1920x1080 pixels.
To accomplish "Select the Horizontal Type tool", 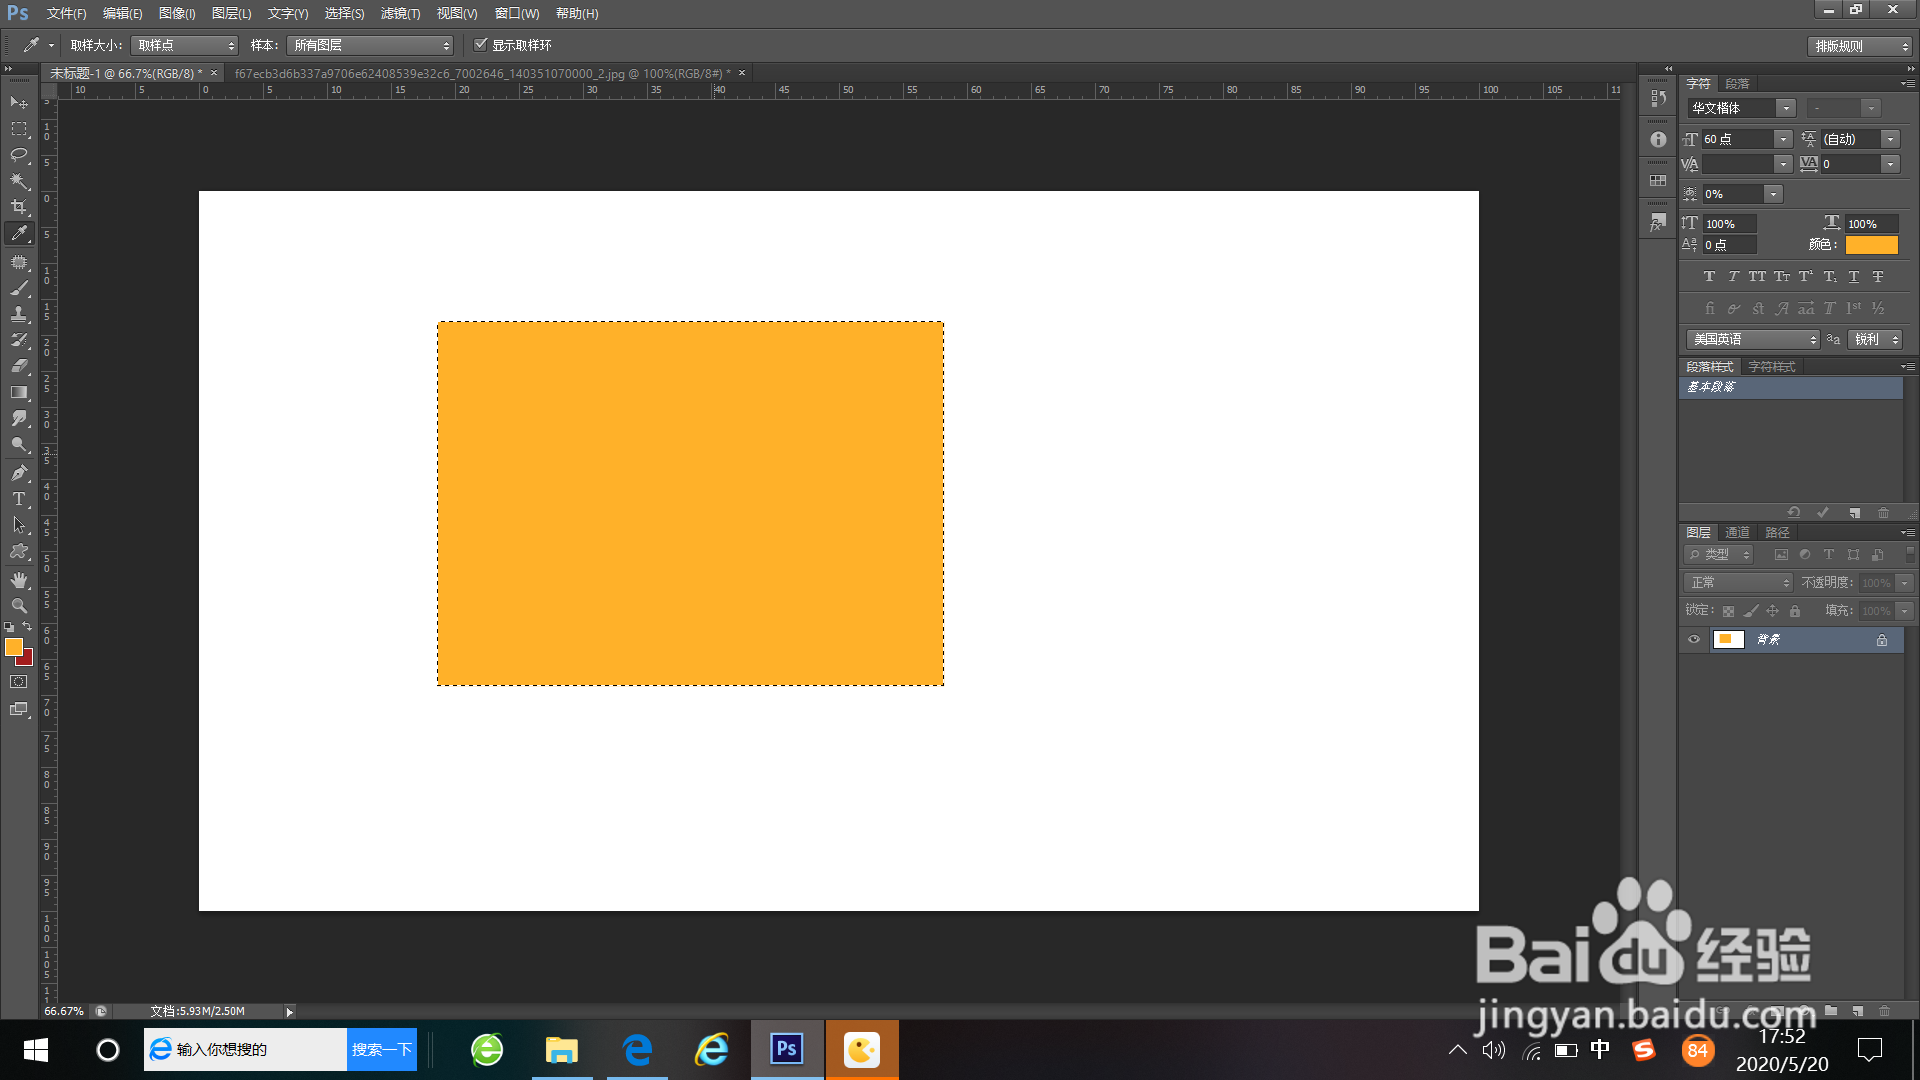I will click(x=19, y=499).
